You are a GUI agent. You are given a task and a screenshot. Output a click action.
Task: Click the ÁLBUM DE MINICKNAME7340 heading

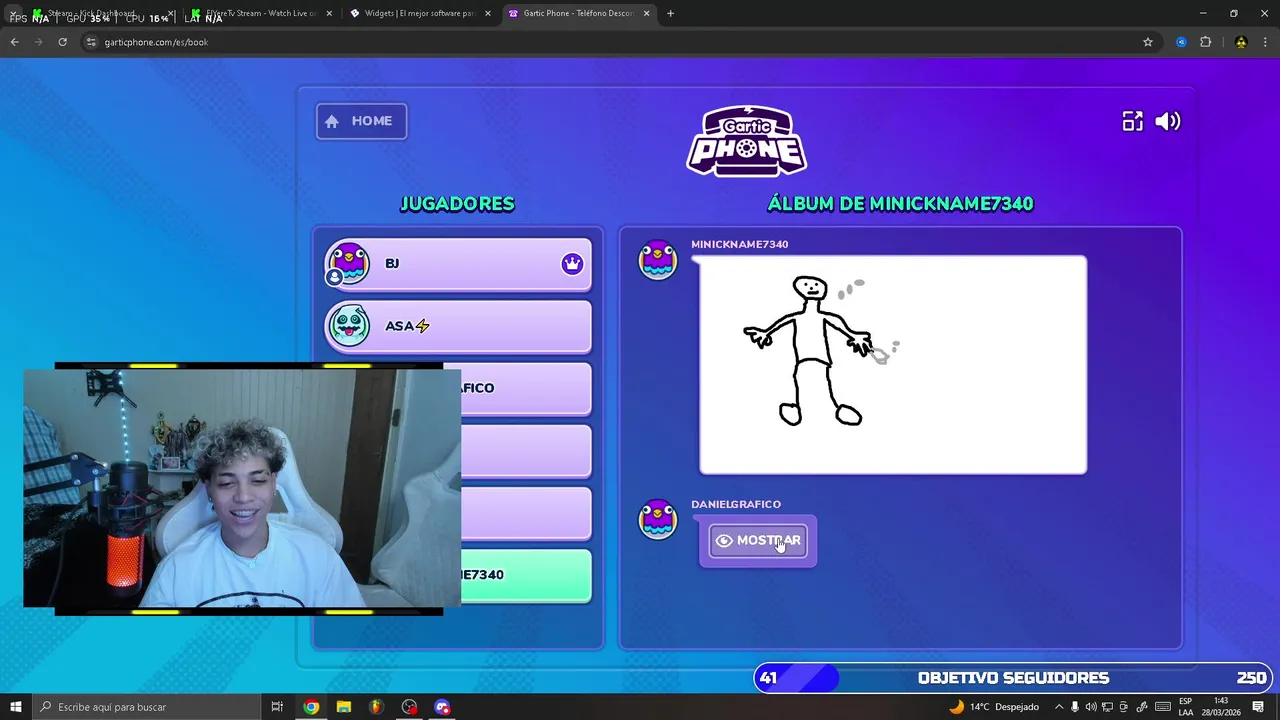(900, 204)
